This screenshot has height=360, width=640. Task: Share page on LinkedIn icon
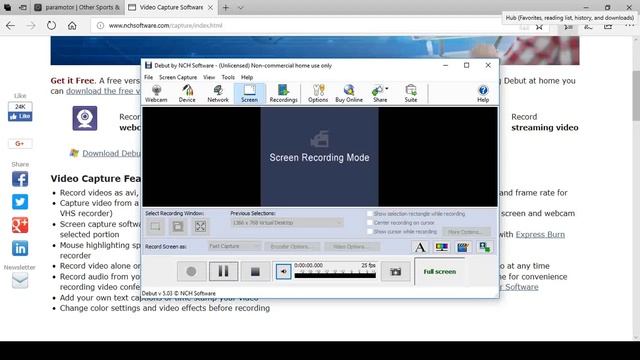(x=20, y=248)
